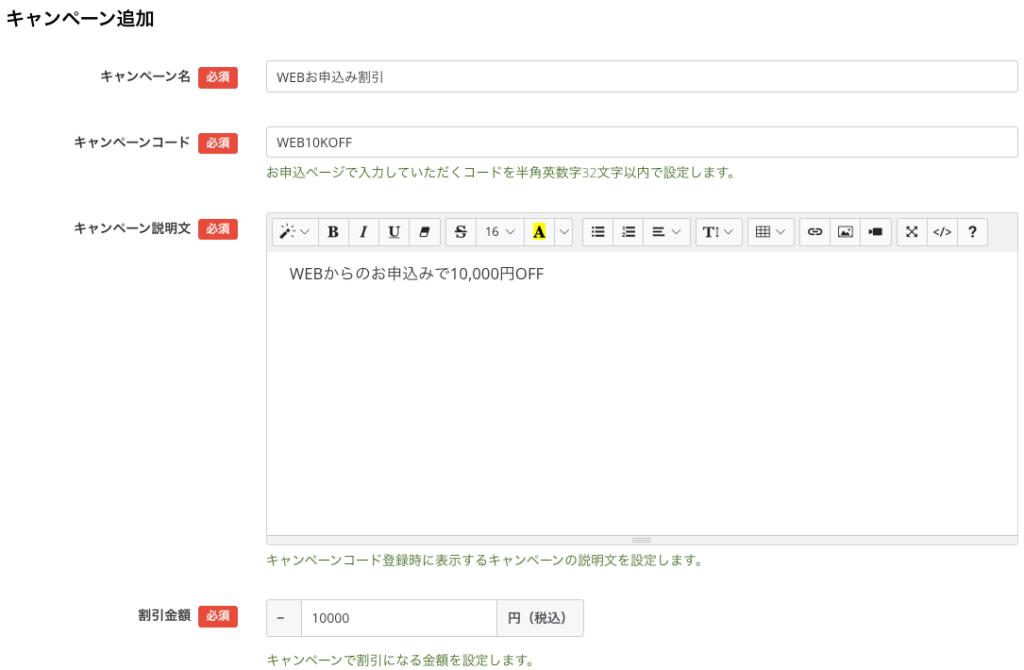
Task: Click the キャンペーンコード input field
Action: tap(641, 142)
